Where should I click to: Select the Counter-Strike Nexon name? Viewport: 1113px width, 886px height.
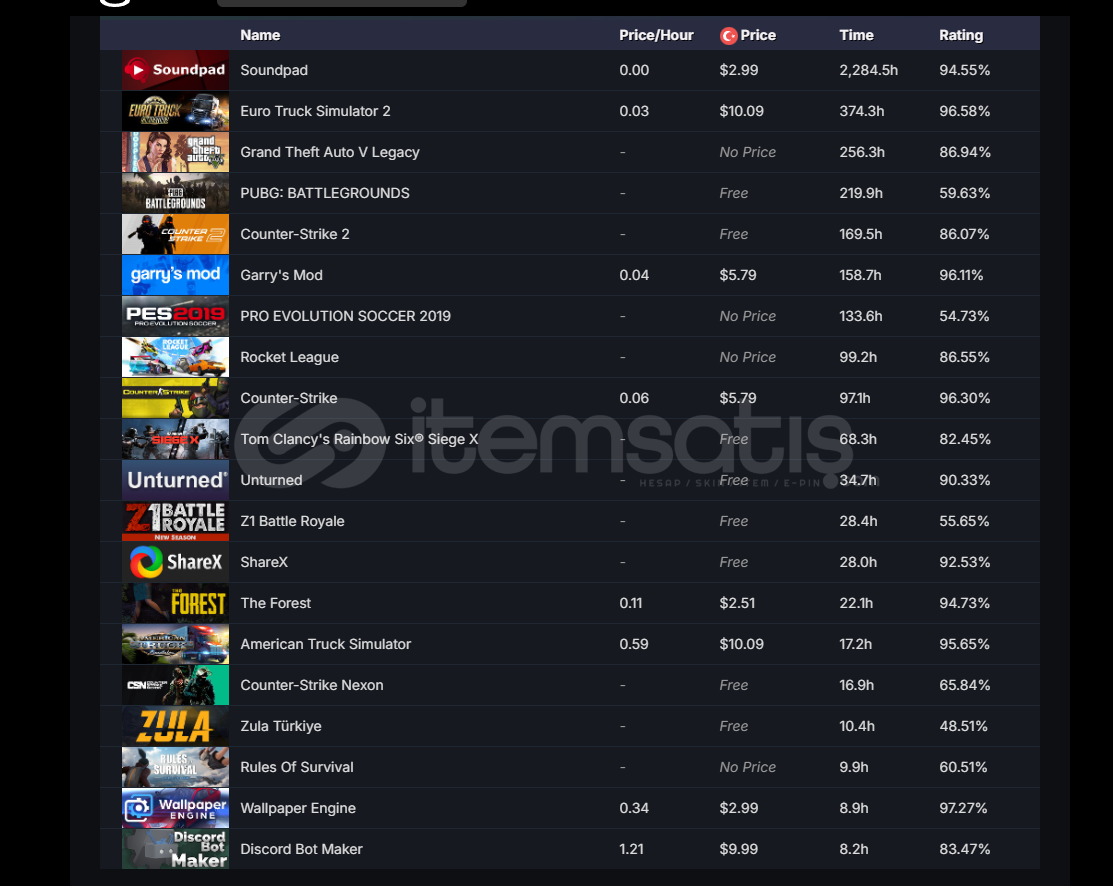pyautogui.click(x=312, y=685)
